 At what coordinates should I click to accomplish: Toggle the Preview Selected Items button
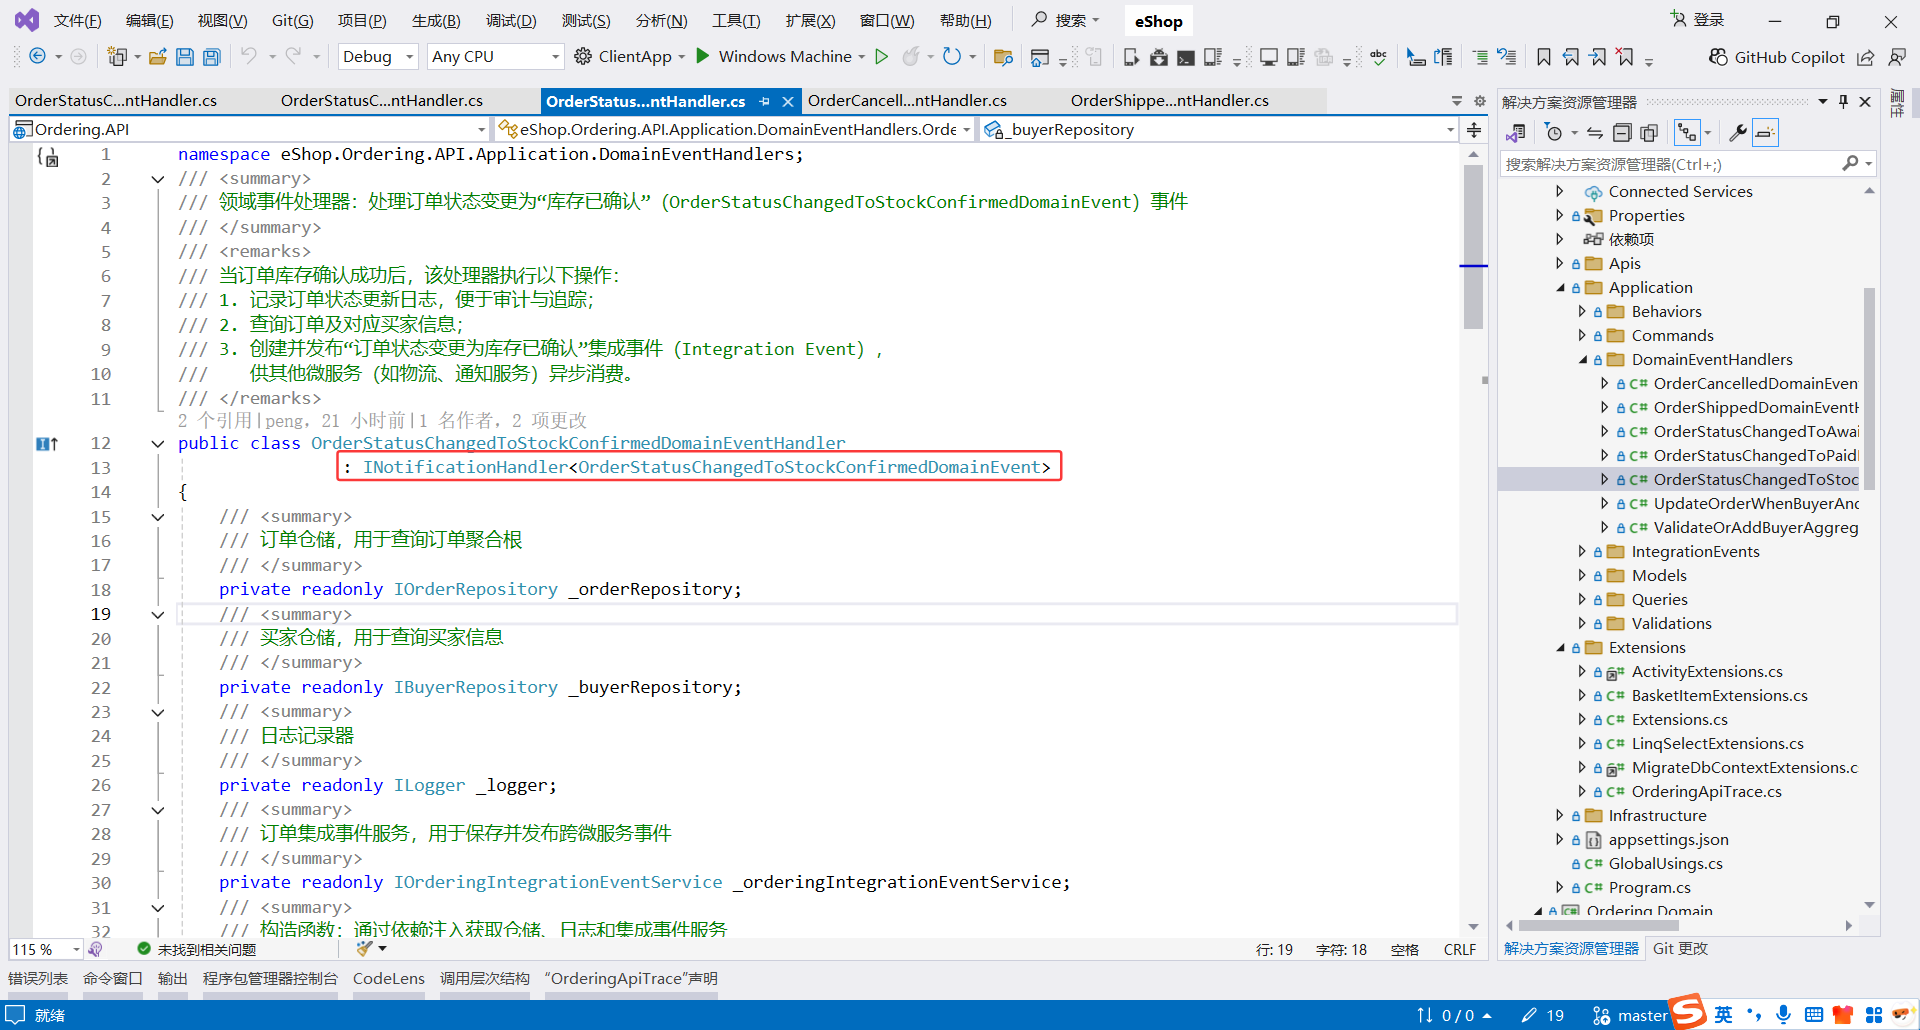click(1766, 133)
